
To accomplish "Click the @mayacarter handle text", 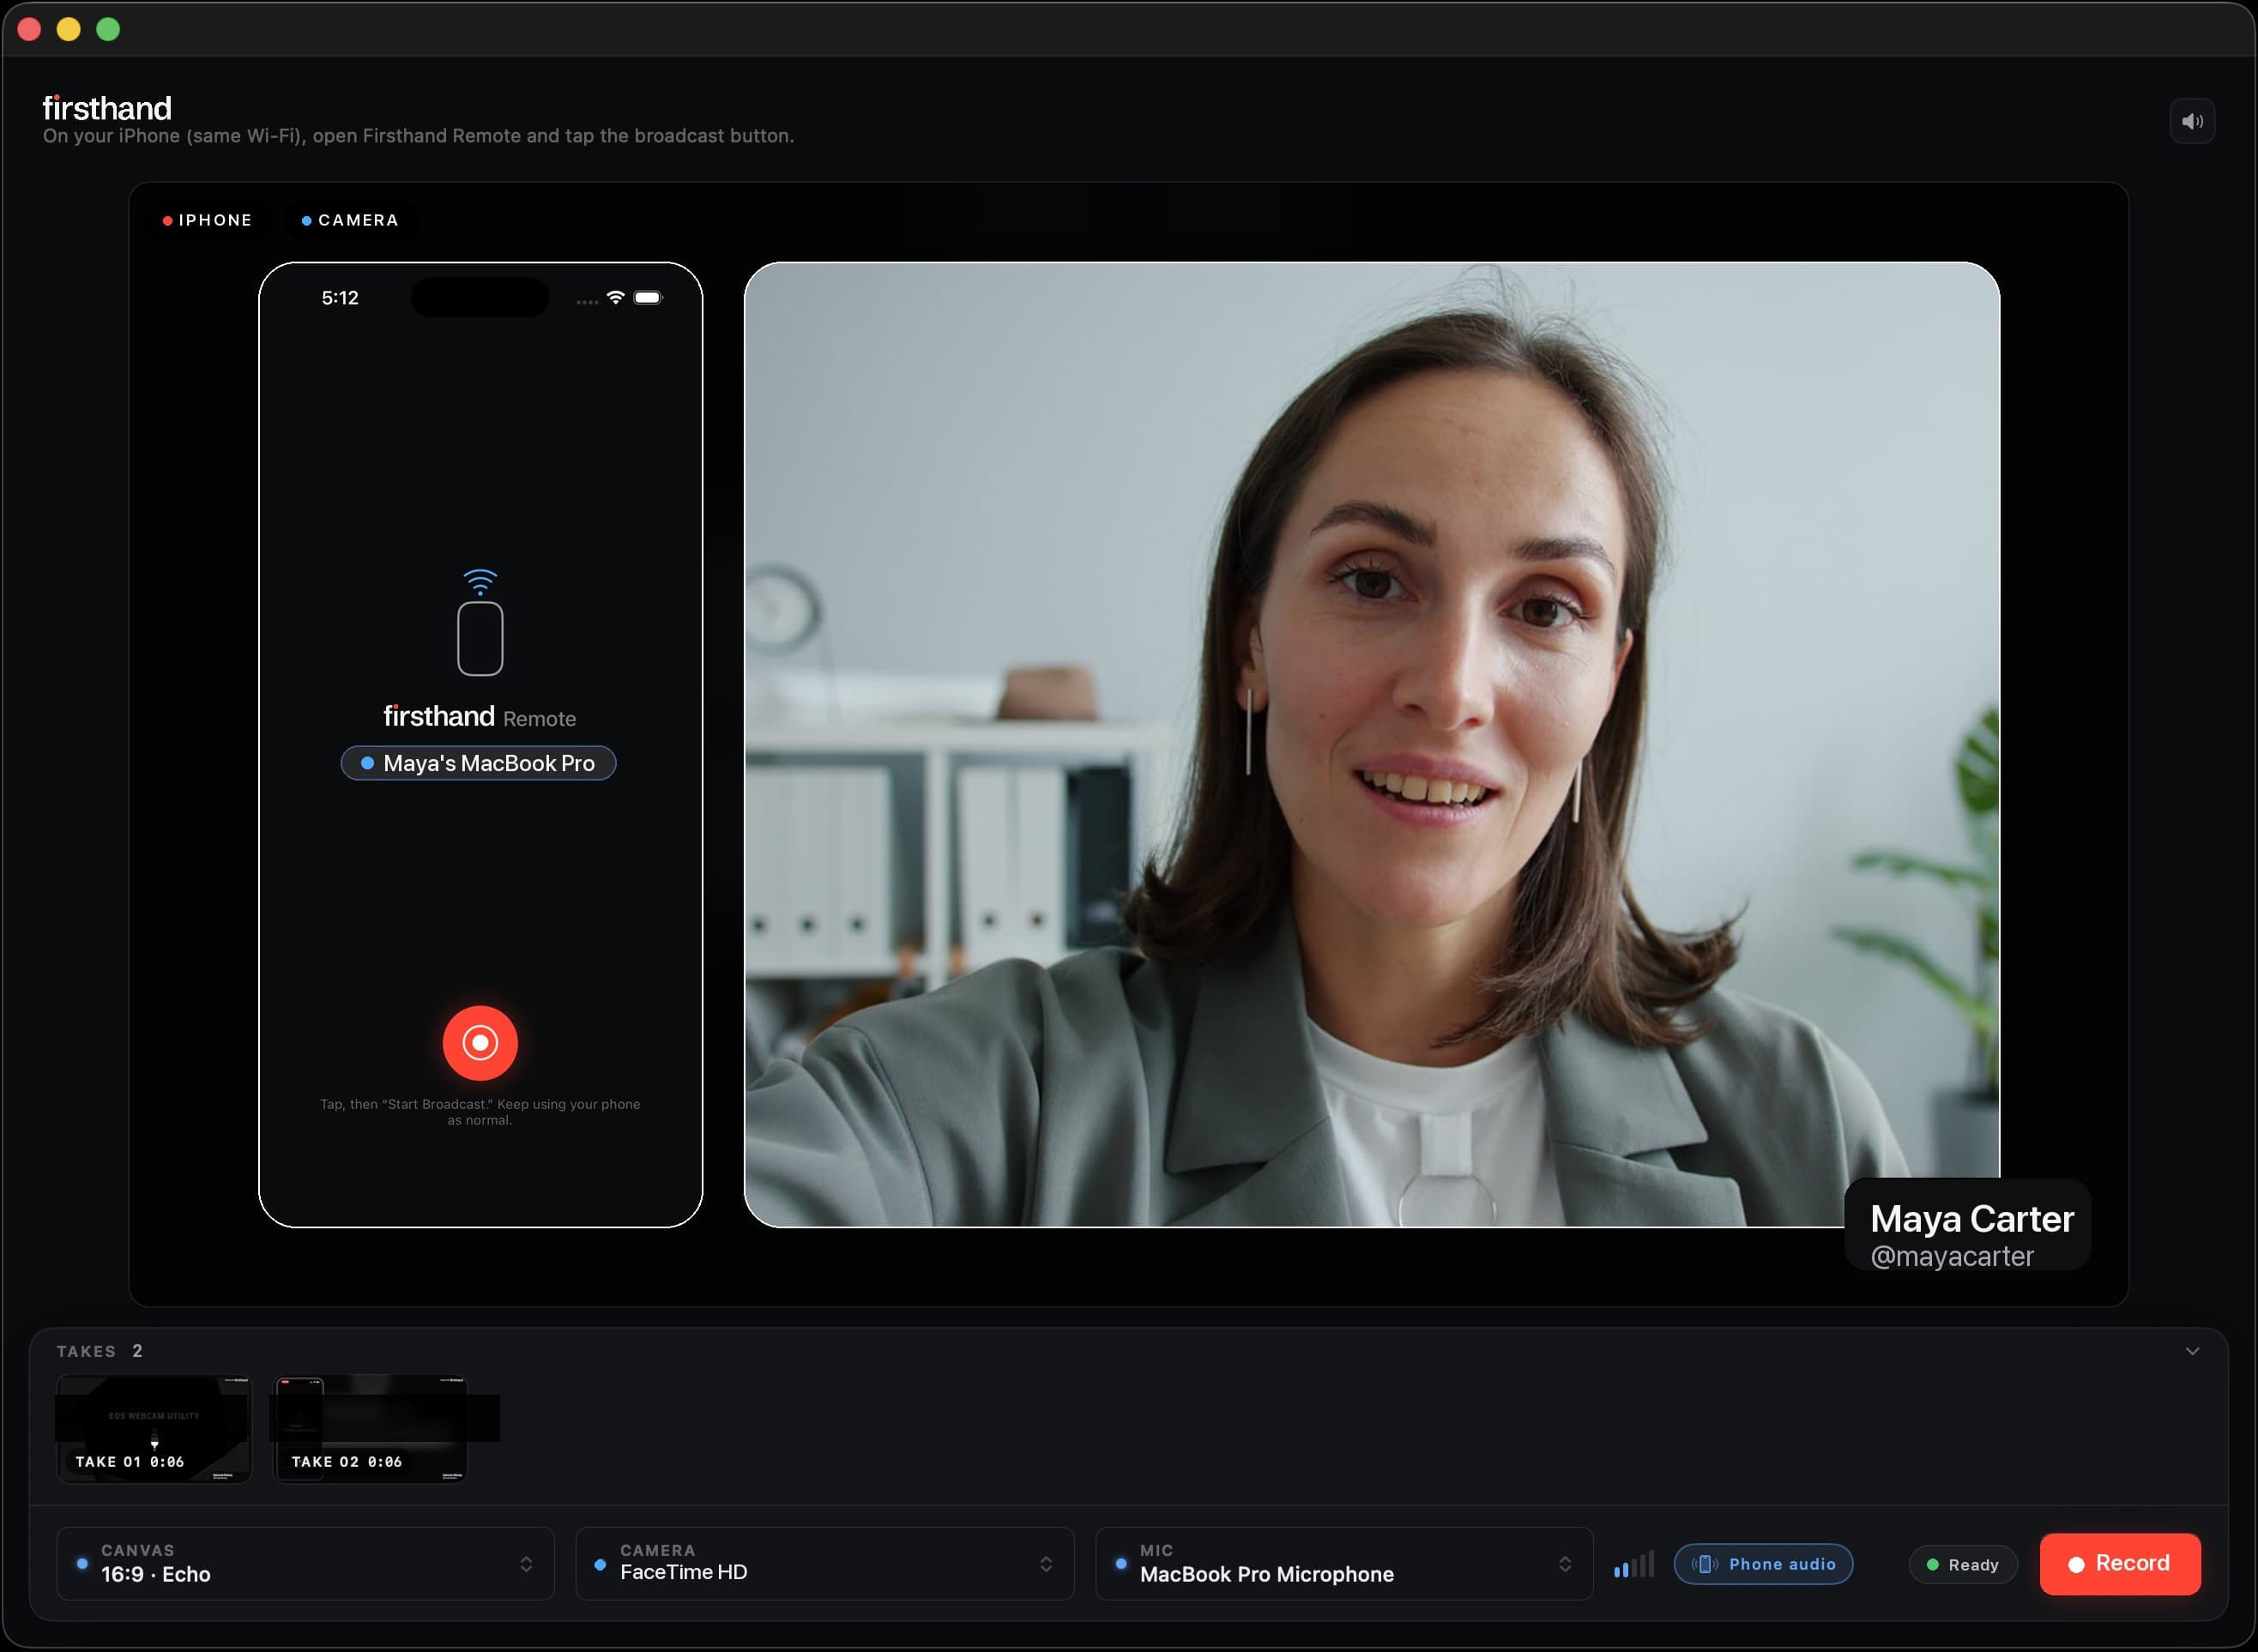I will [1951, 1256].
